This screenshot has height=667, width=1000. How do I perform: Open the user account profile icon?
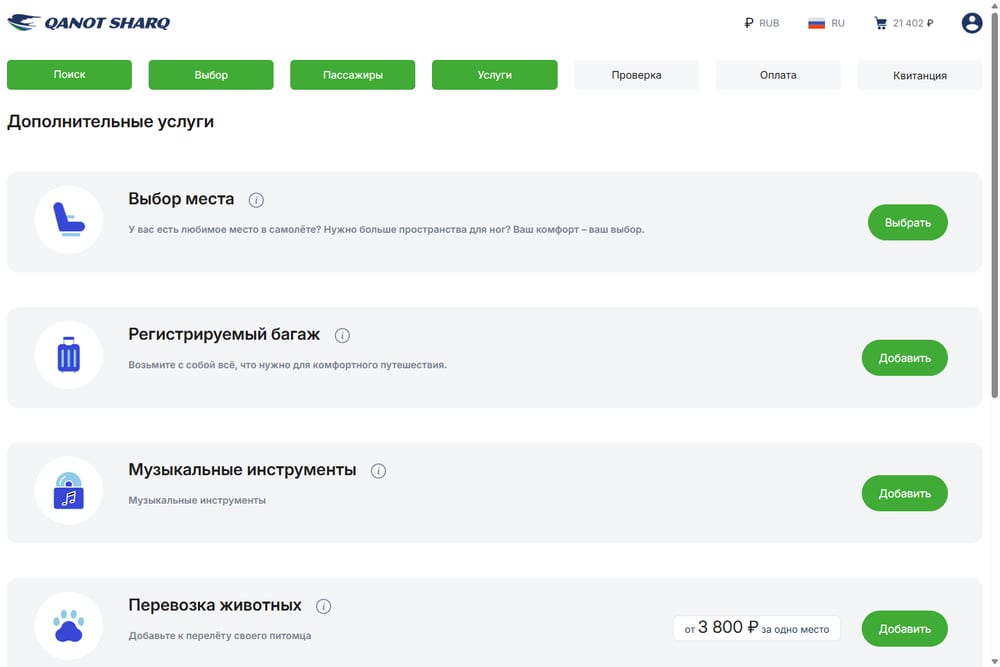click(x=971, y=23)
